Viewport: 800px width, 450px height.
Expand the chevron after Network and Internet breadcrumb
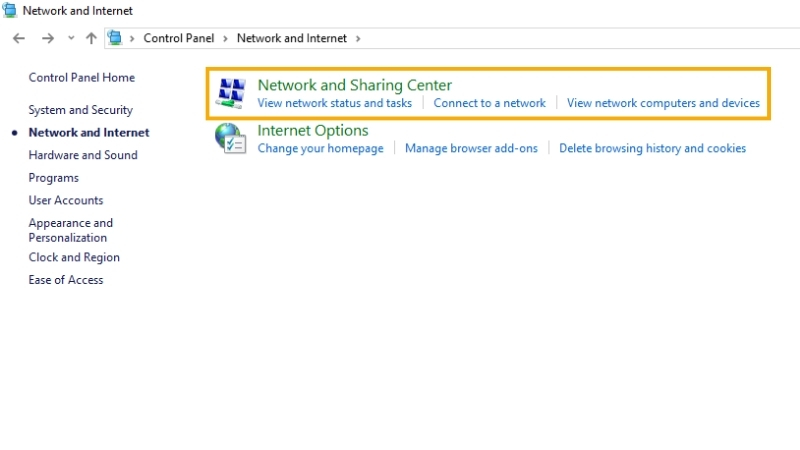coord(358,39)
